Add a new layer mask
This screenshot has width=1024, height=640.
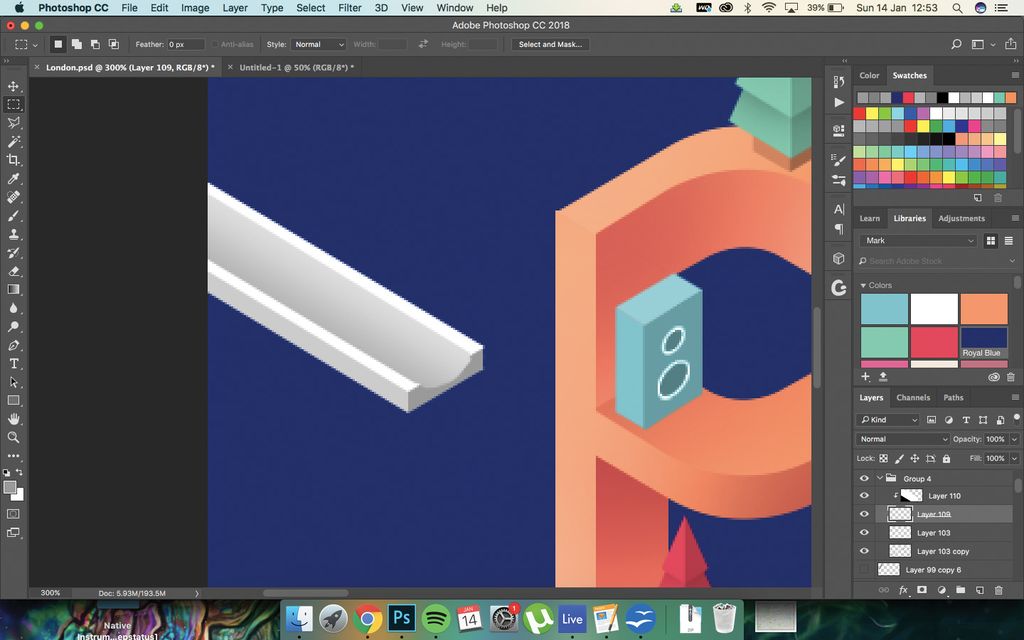point(922,590)
